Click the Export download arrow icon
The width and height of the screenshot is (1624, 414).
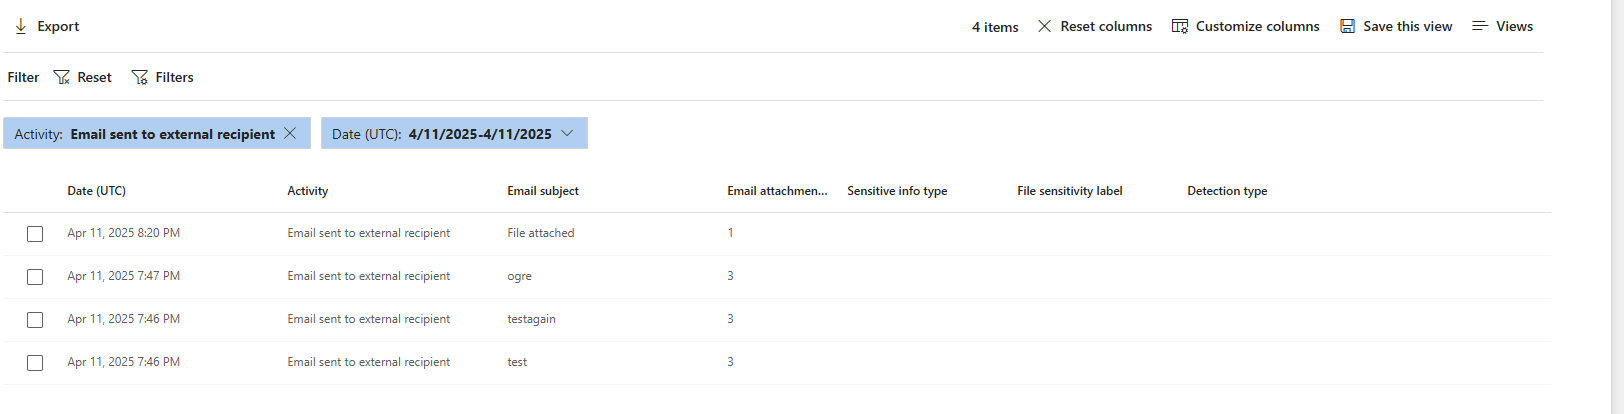pyautogui.click(x=20, y=26)
